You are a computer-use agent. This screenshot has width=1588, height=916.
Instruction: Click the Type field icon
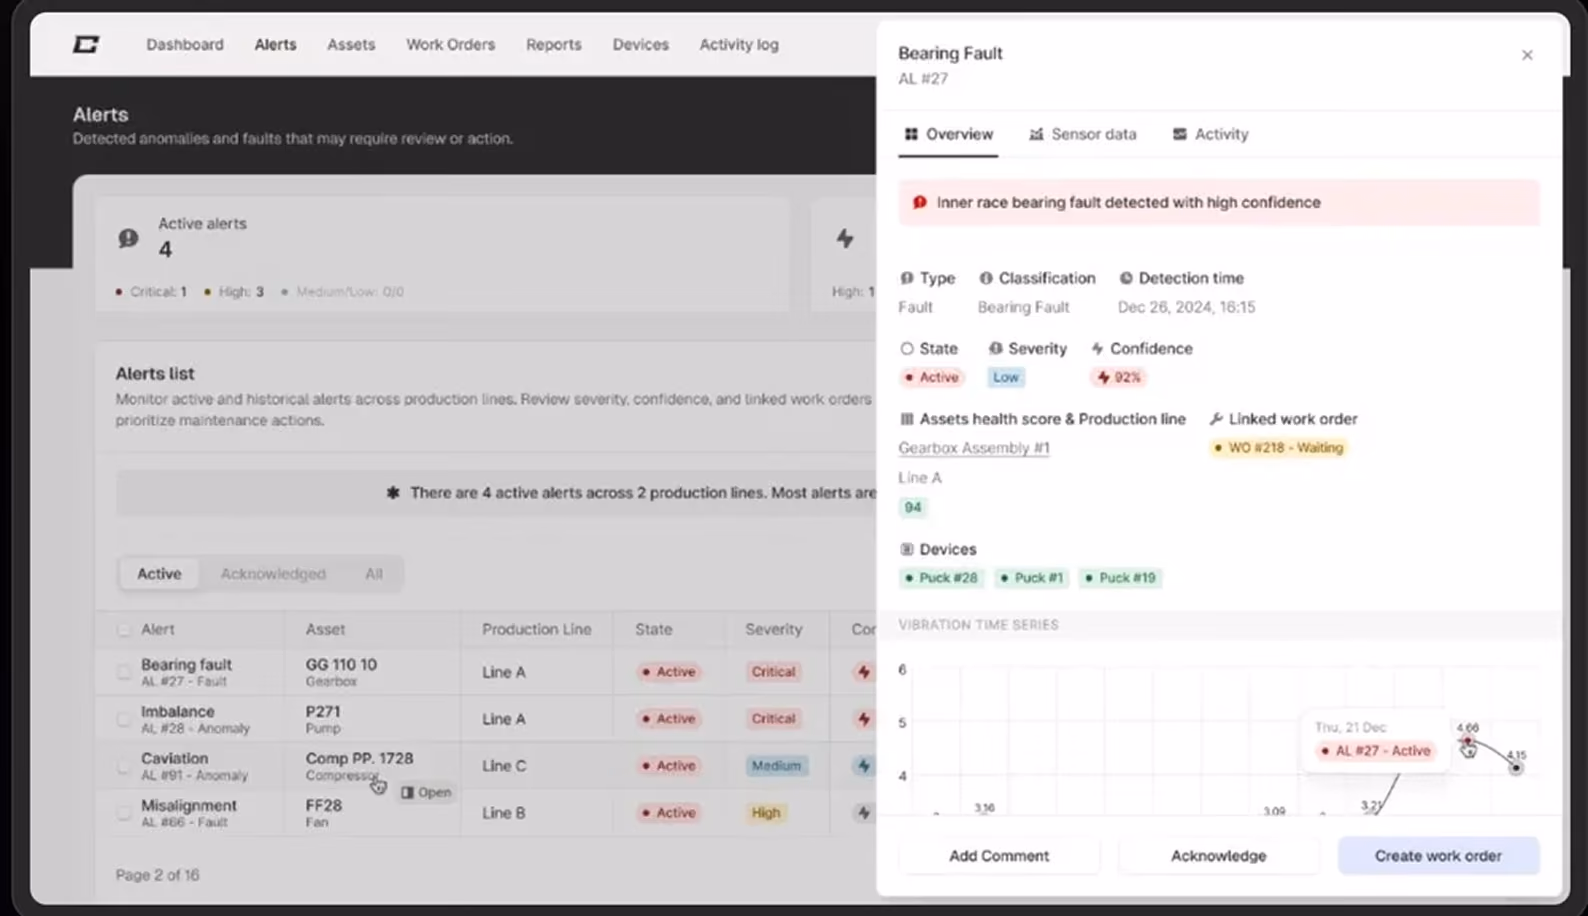click(907, 278)
